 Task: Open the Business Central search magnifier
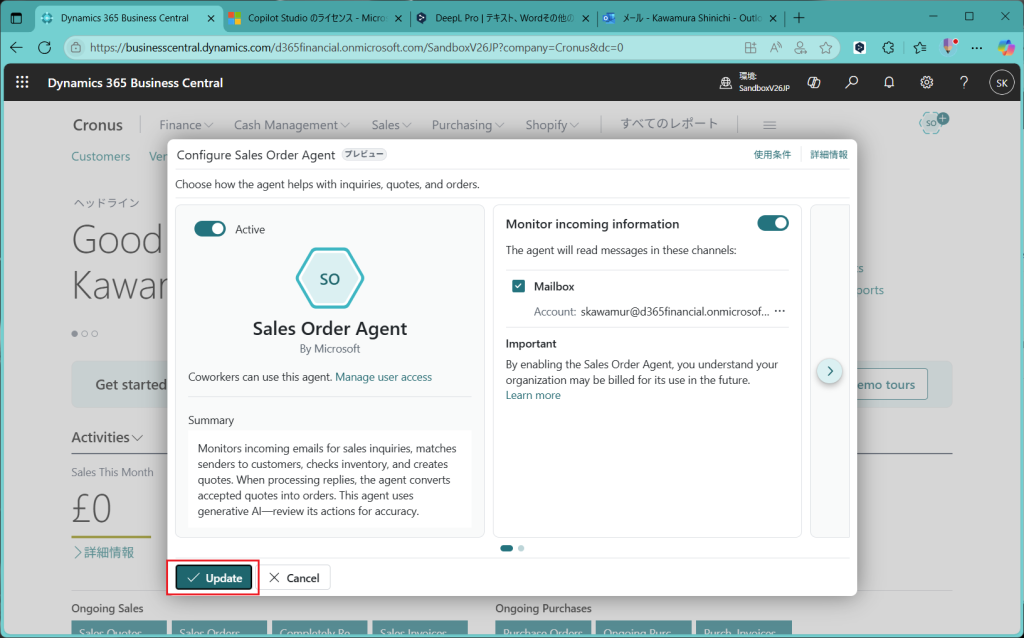tap(852, 82)
